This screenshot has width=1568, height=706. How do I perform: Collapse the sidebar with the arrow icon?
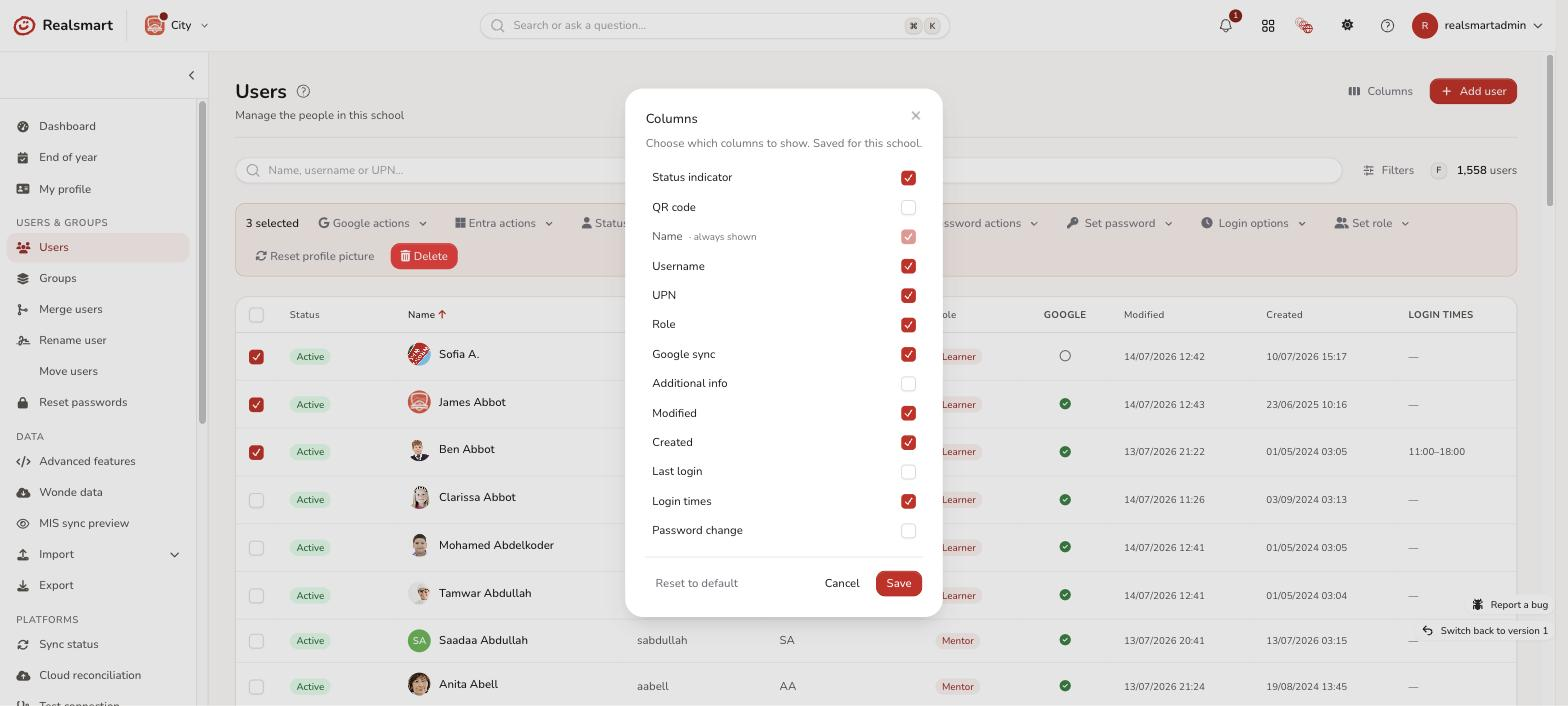coord(191,75)
